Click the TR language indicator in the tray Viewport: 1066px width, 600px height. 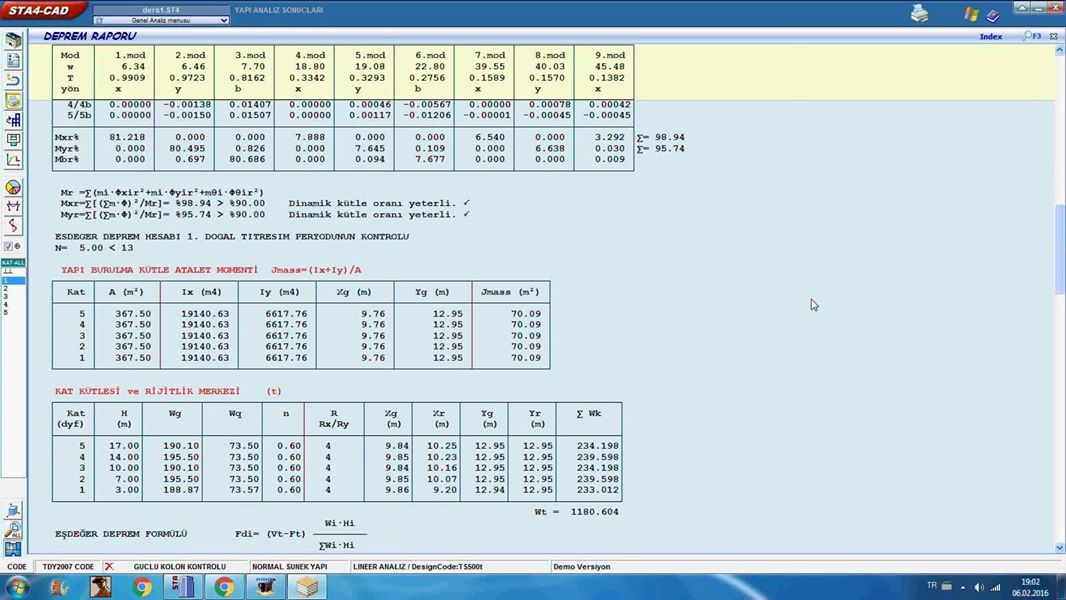[931, 586]
